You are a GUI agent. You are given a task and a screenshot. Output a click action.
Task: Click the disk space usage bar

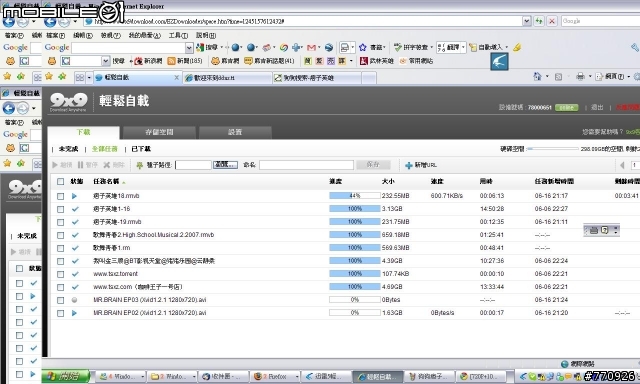coord(552,149)
